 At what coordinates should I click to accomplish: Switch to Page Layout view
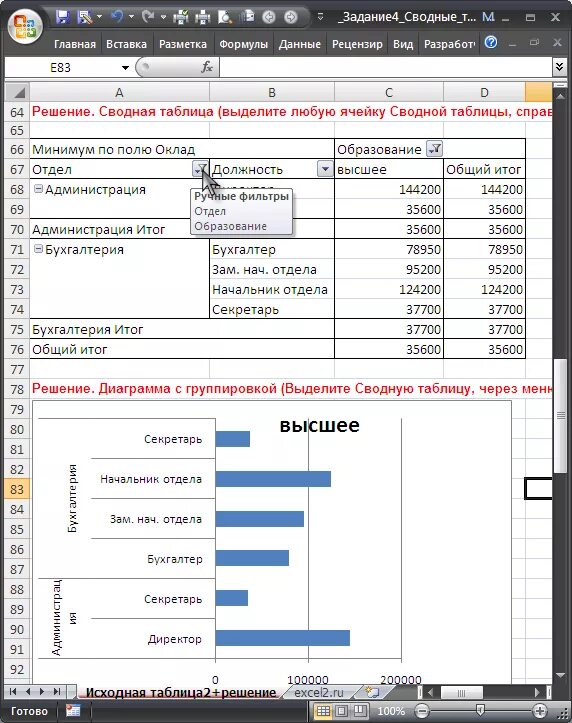[342, 711]
